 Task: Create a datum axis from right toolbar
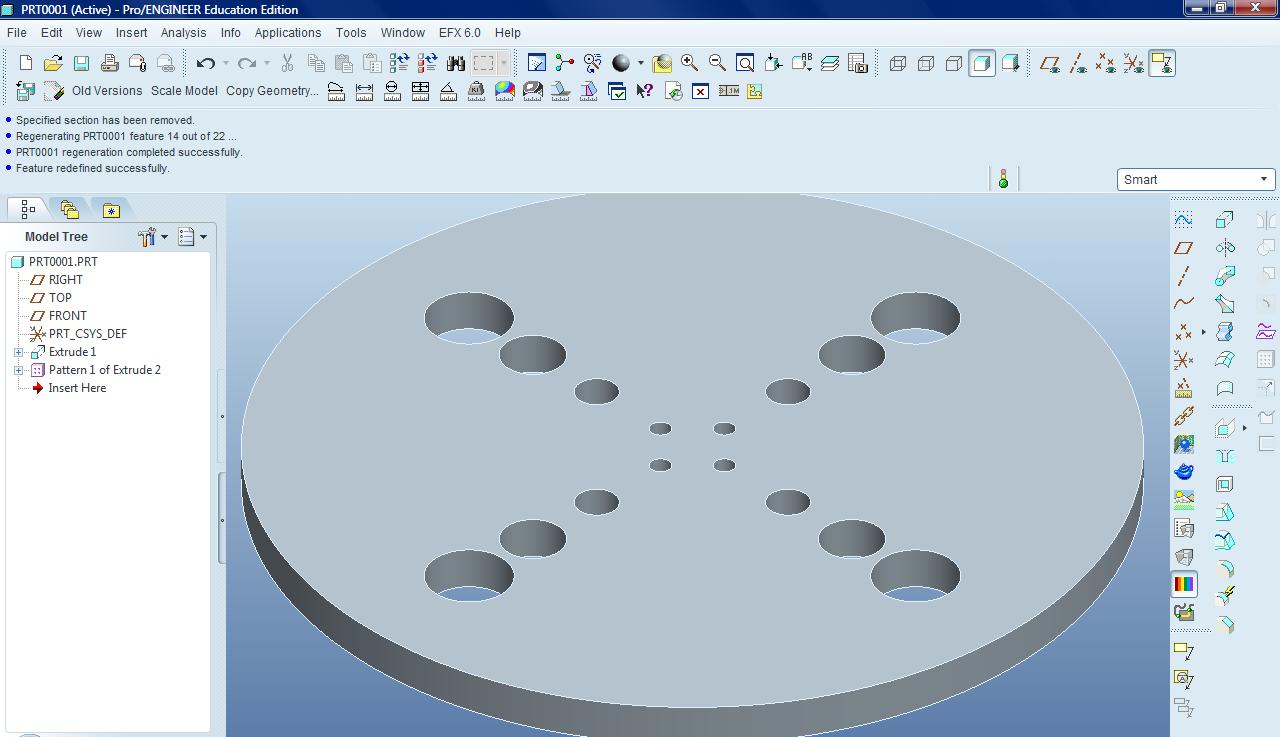[x=1184, y=276]
